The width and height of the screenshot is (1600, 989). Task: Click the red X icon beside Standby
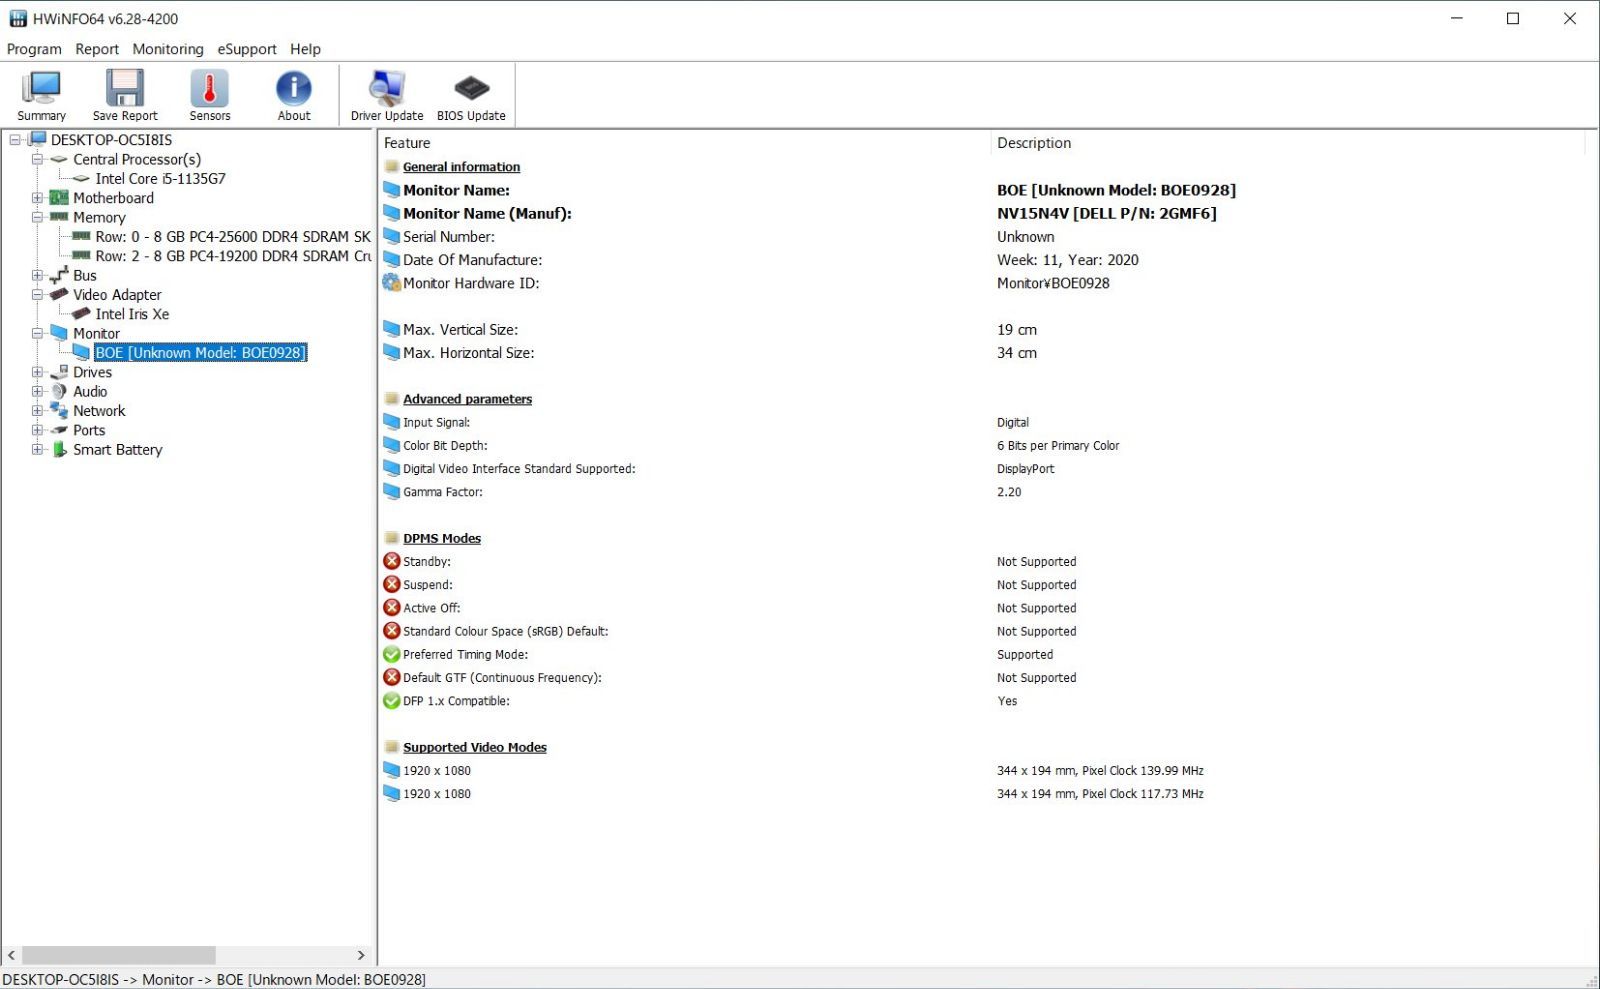coord(392,561)
